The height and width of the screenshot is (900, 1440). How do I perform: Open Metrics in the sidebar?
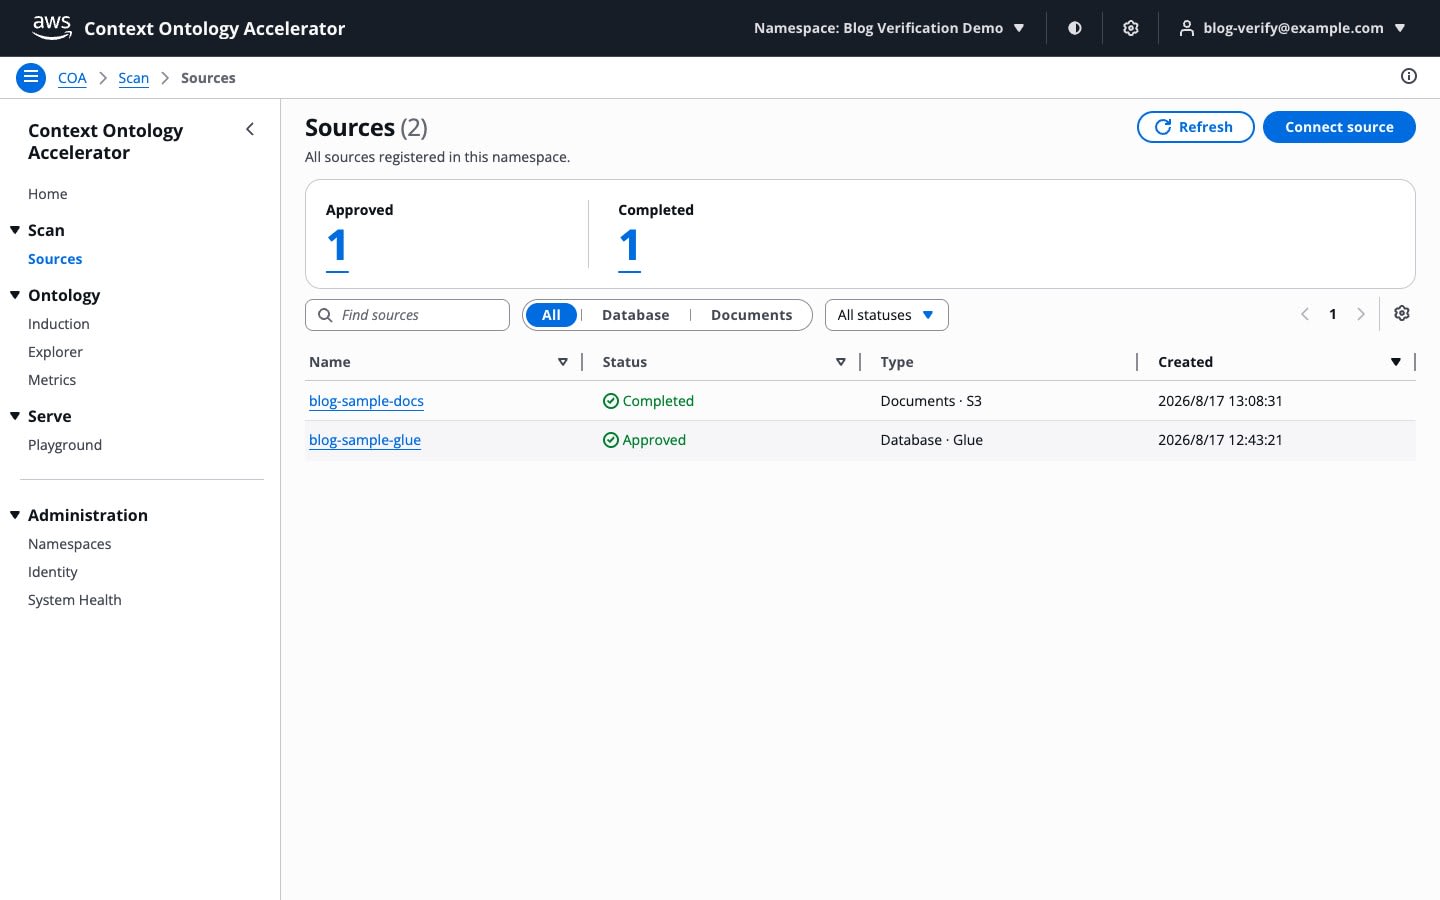pyautogui.click(x=52, y=380)
